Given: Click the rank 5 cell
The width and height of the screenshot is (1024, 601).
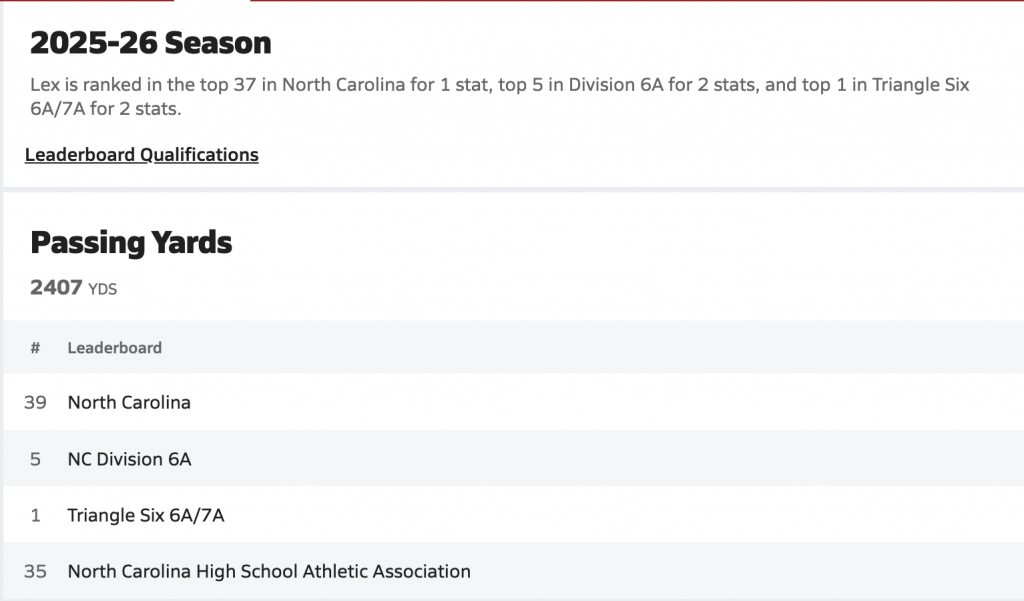Looking at the screenshot, I should (x=35, y=459).
